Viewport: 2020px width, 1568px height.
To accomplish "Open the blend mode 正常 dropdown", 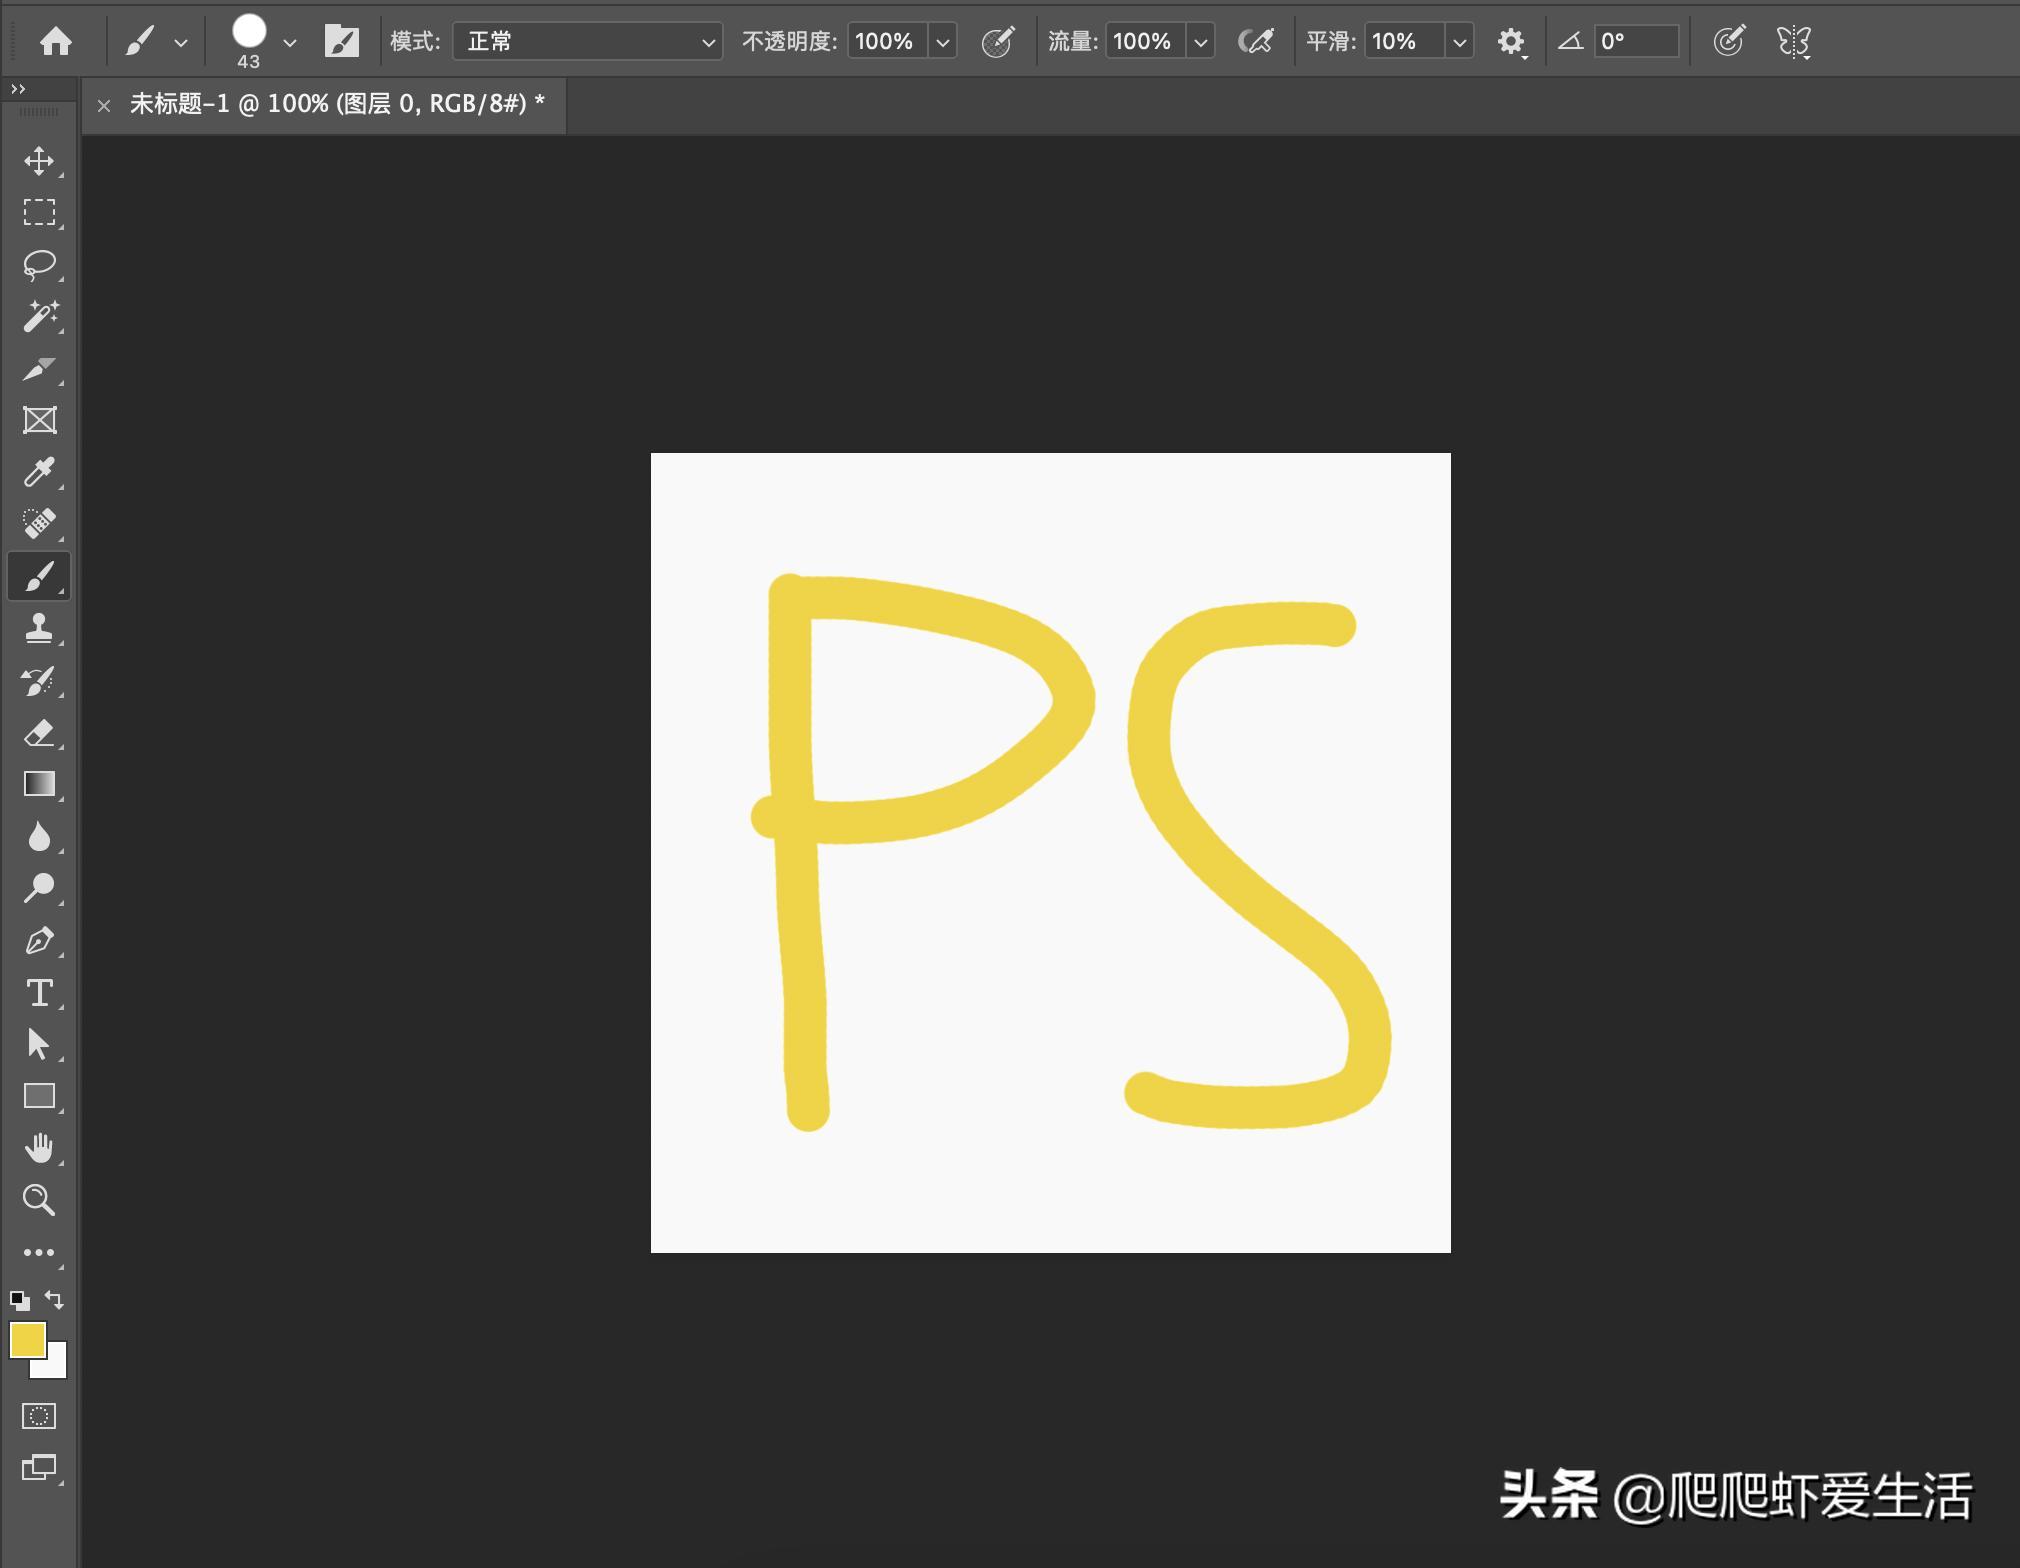I will (x=587, y=41).
